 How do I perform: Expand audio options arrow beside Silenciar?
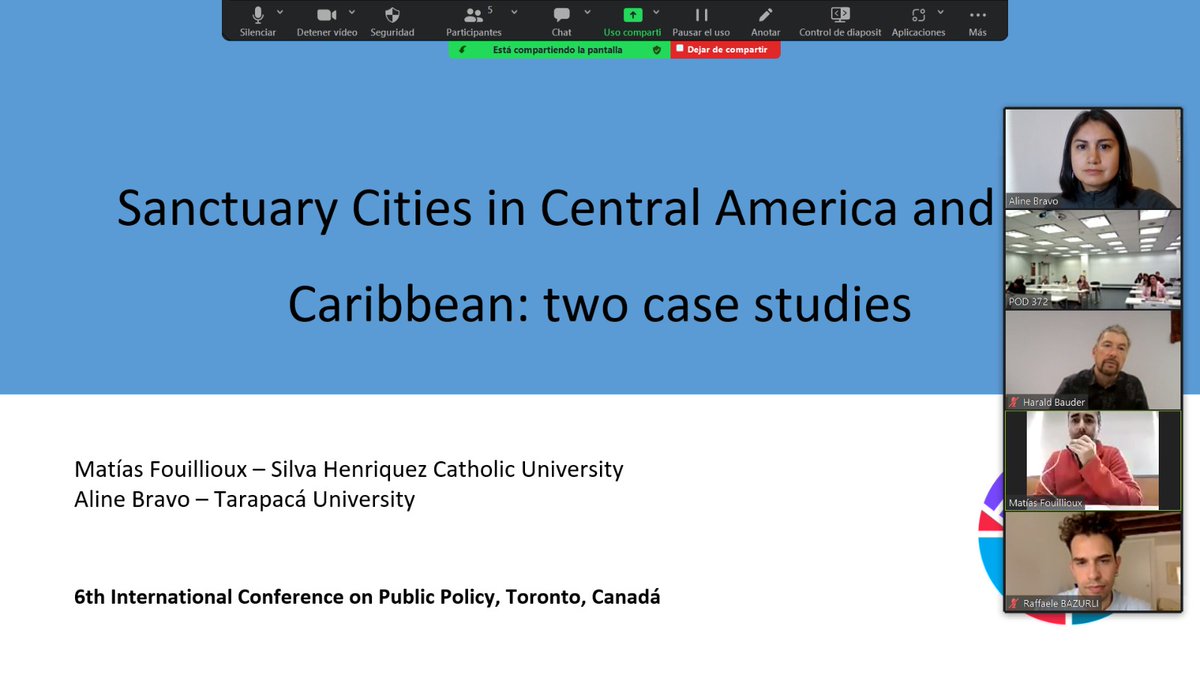tap(280, 12)
